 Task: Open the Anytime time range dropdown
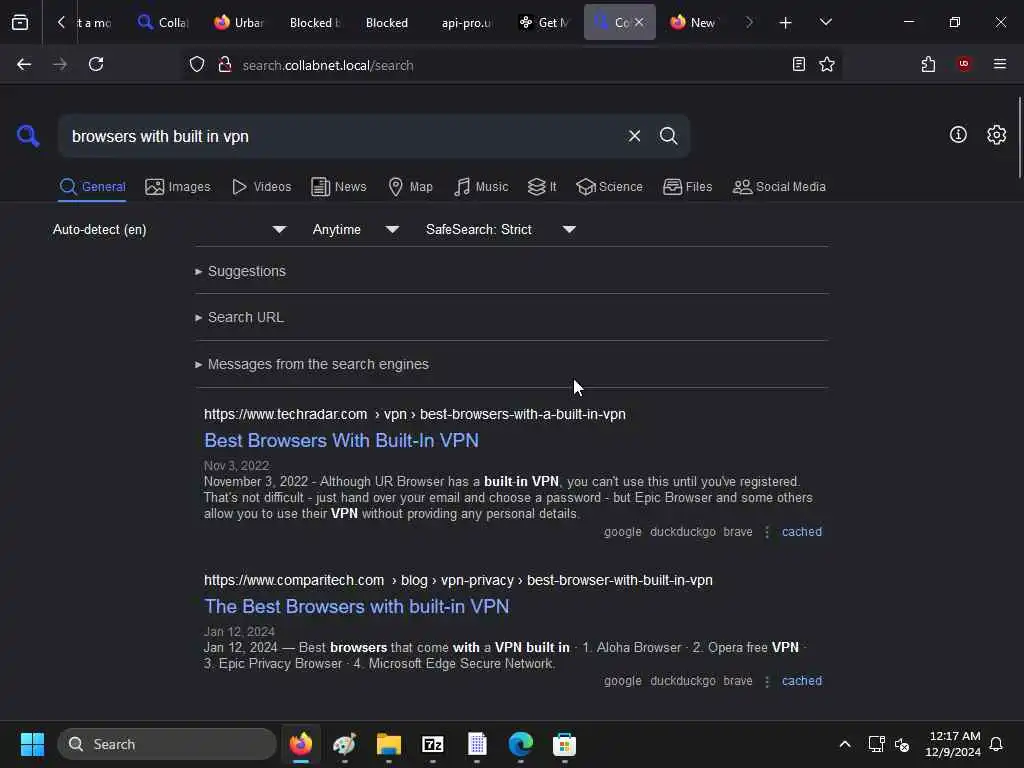point(356,229)
